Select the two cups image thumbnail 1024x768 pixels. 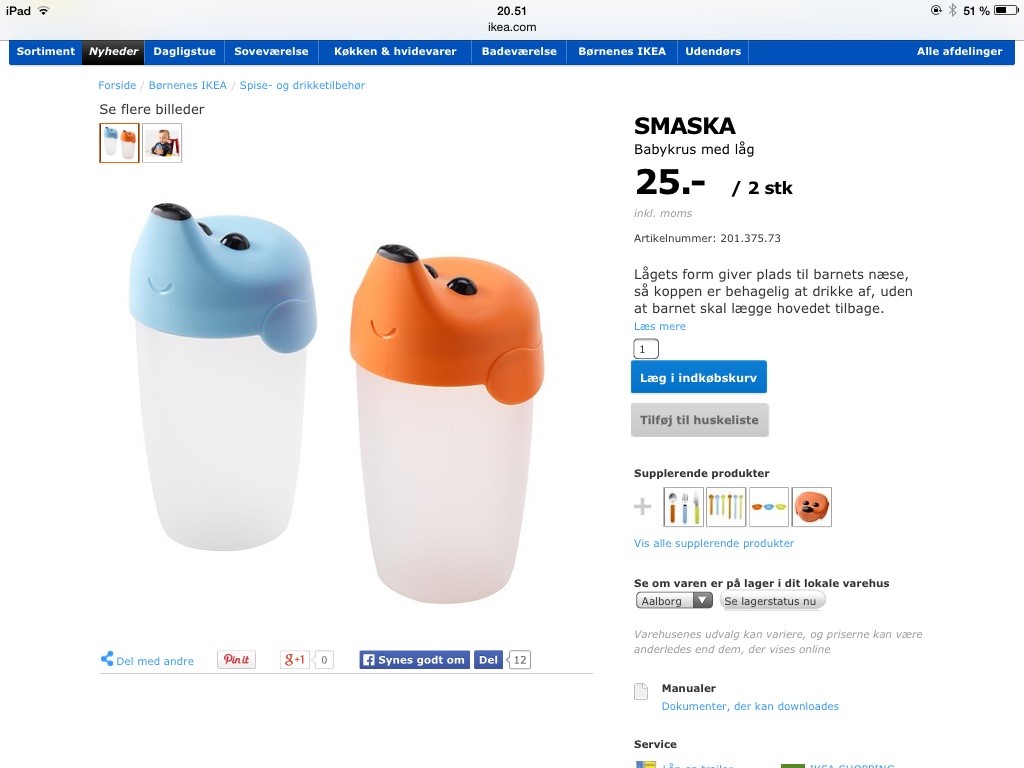[x=120, y=143]
